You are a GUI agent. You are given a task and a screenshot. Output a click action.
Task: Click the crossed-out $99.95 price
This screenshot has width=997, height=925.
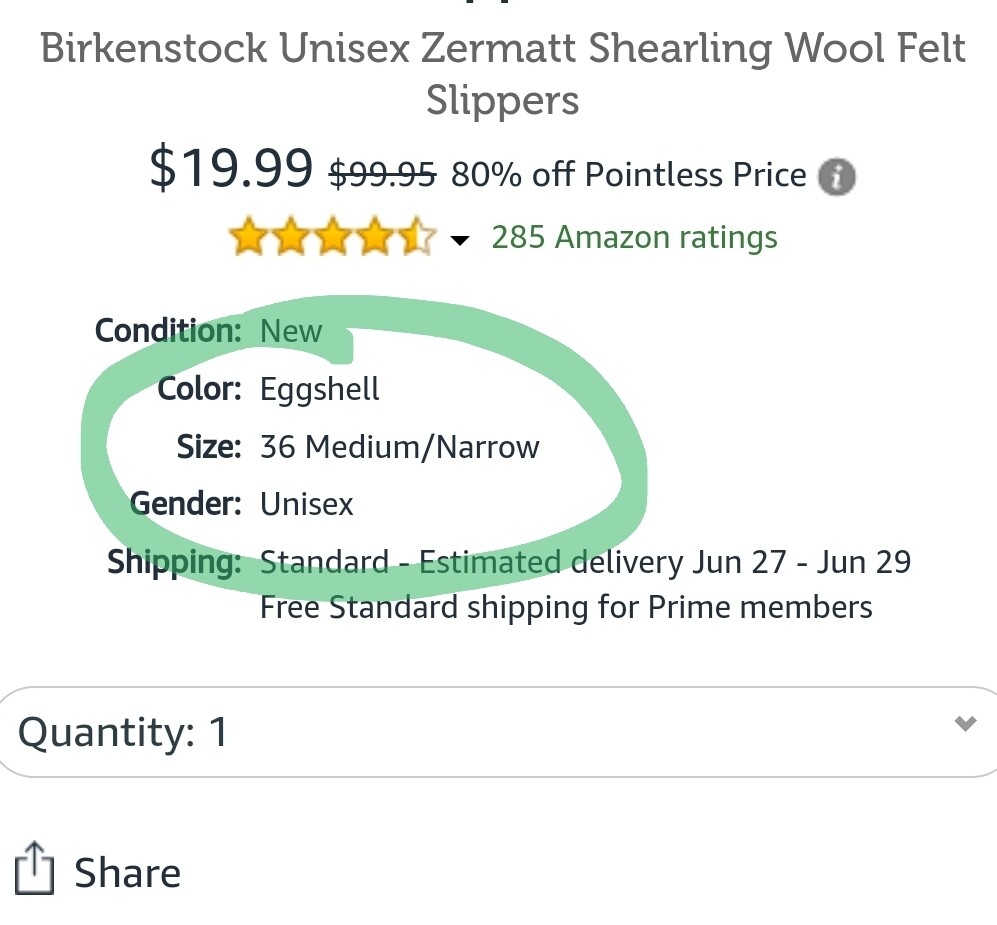click(x=383, y=175)
